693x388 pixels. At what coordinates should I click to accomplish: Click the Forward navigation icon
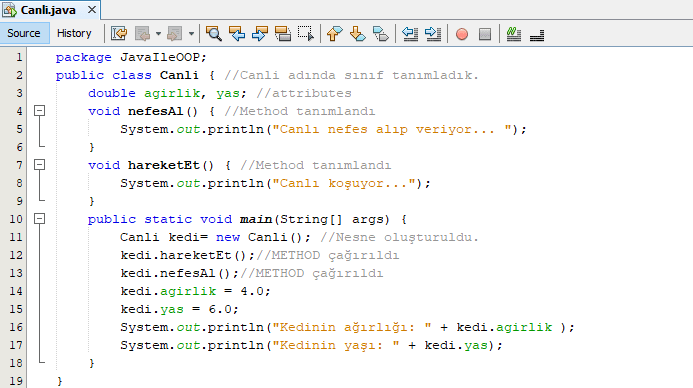tap(174, 34)
